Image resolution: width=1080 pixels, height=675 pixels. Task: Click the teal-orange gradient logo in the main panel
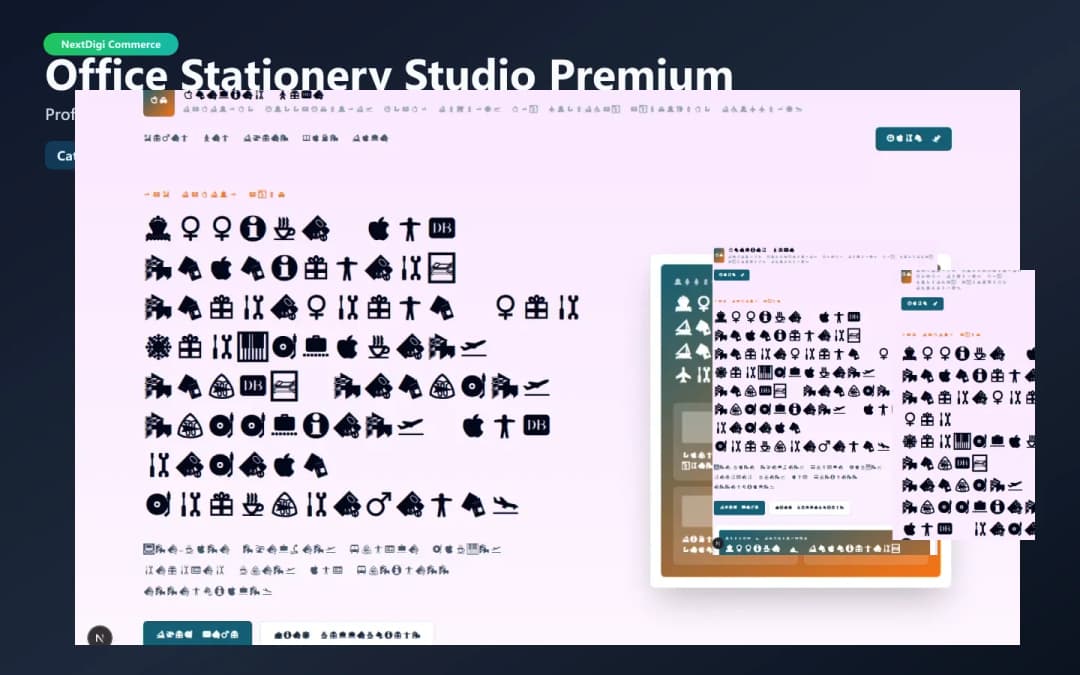coord(158,102)
